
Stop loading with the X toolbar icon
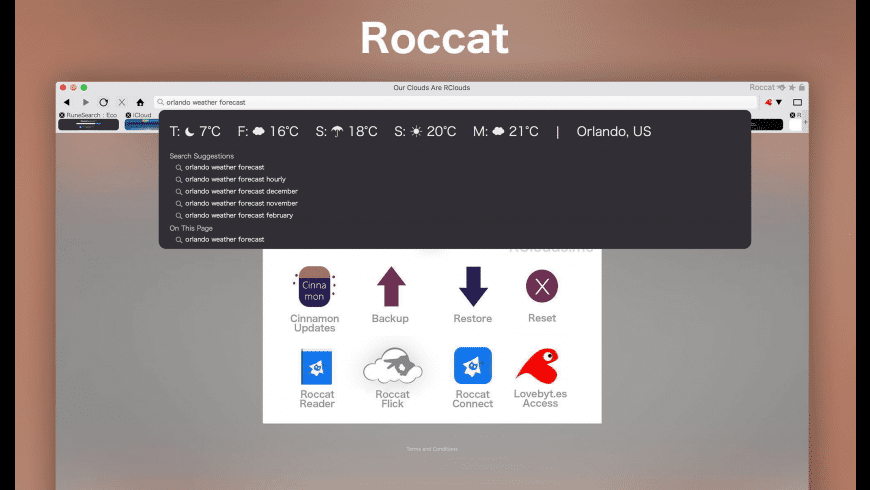click(122, 102)
